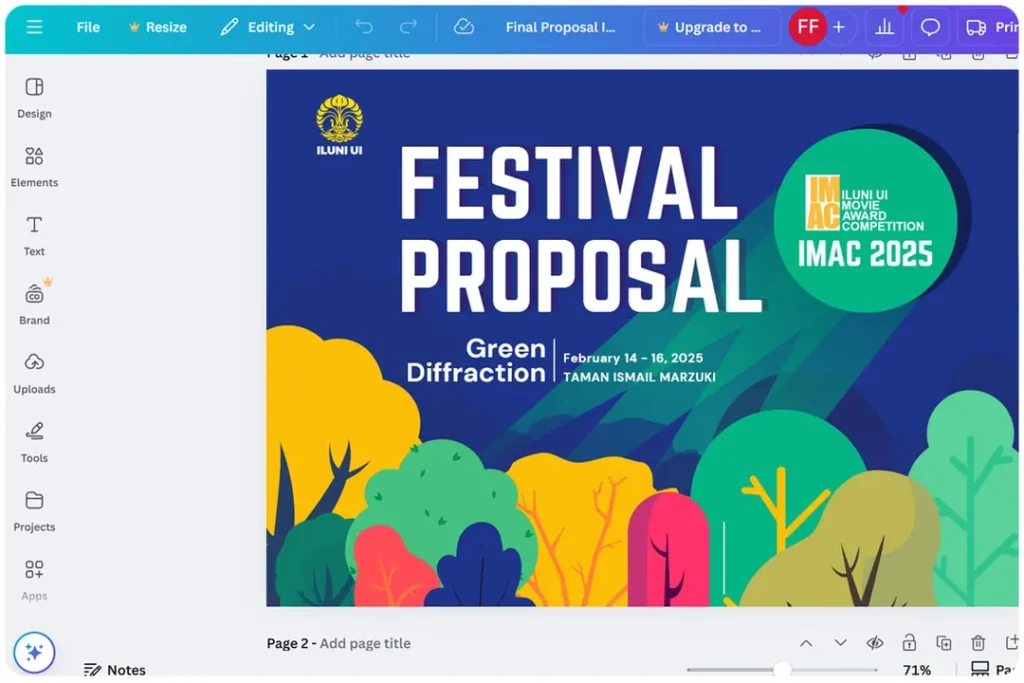Open the Design panel
The height and width of the screenshot is (683, 1024).
[34, 98]
